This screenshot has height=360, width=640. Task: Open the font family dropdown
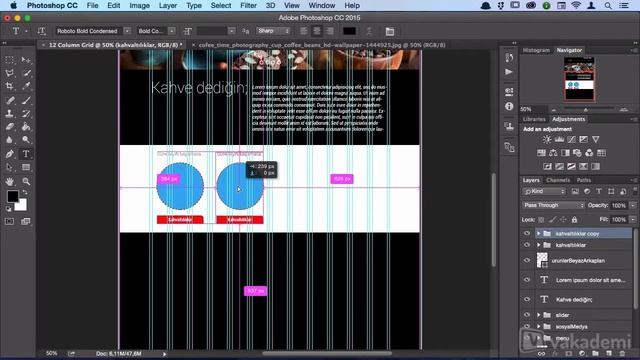[127, 31]
